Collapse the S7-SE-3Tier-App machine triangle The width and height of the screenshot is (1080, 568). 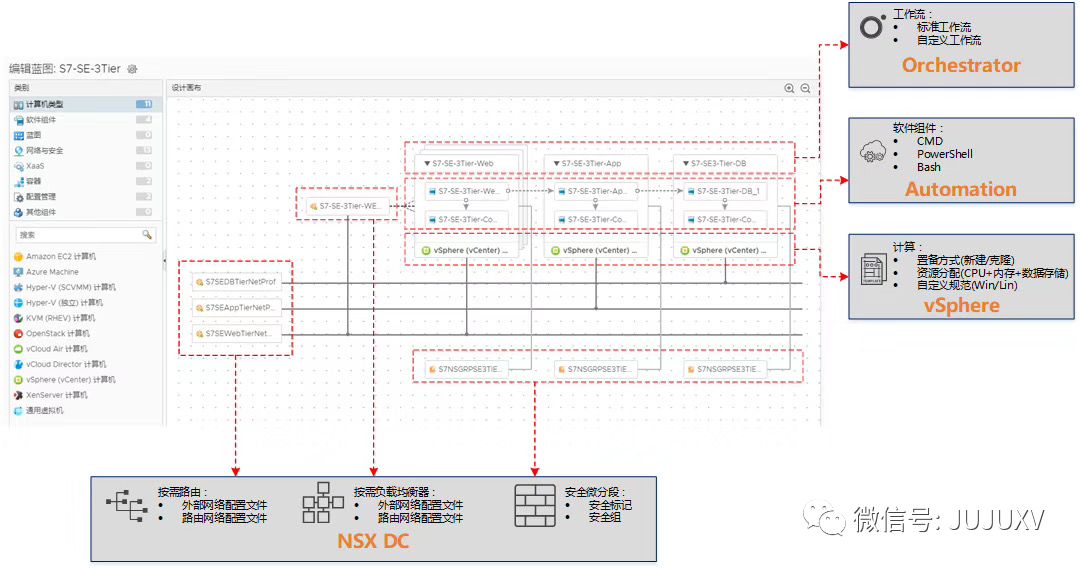point(557,164)
